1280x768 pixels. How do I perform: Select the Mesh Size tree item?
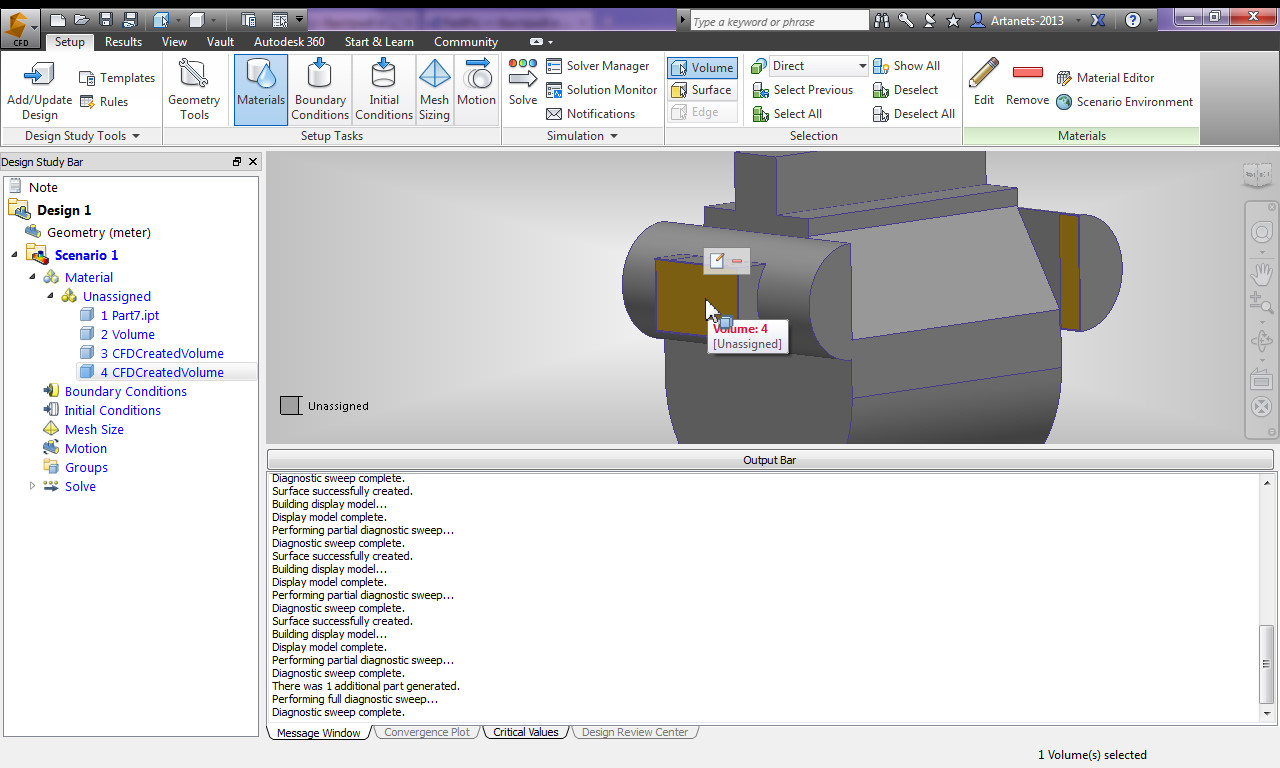(x=94, y=429)
